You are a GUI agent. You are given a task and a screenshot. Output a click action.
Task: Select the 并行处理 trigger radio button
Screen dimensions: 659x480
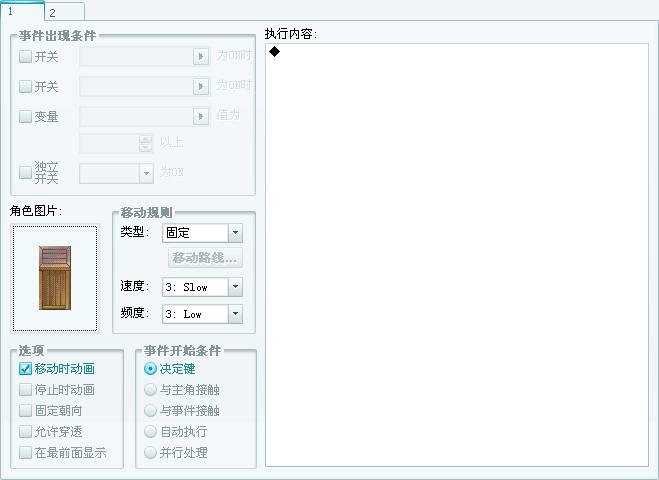pos(150,453)
